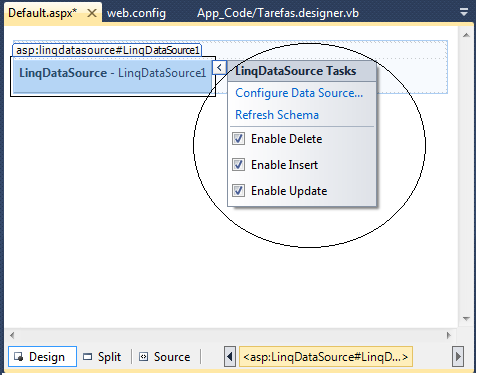Open Configure Data Source link

tap(299, 93)
